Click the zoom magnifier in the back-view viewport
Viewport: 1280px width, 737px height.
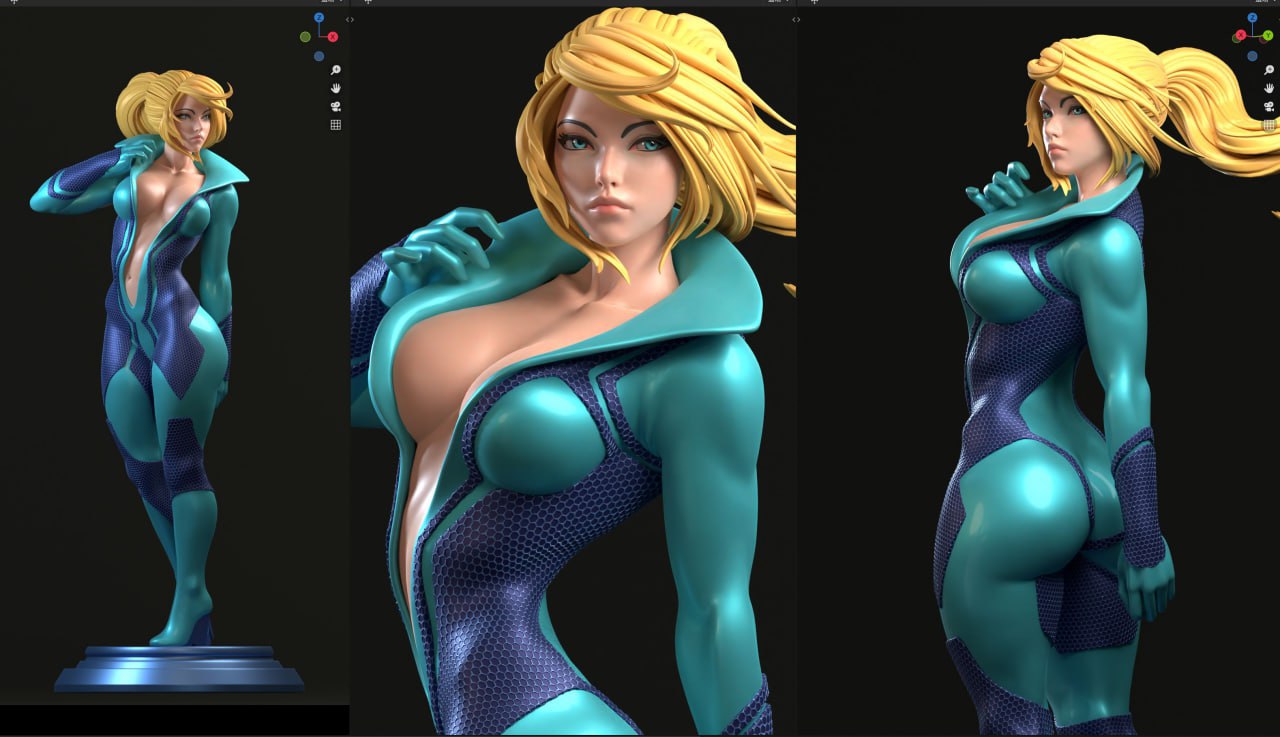click(x=1269, y=70)
